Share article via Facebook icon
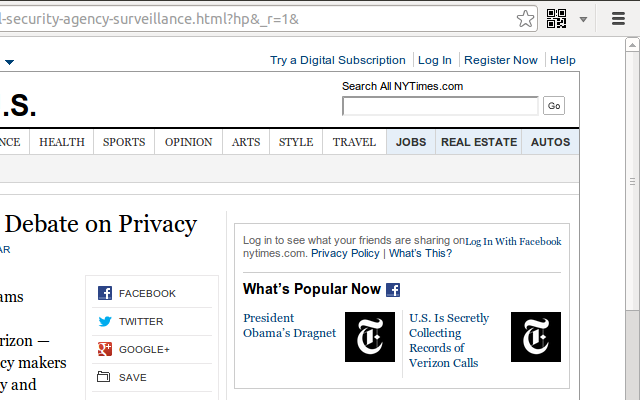This screenshot has height=400, width=640. pos(105,293)
